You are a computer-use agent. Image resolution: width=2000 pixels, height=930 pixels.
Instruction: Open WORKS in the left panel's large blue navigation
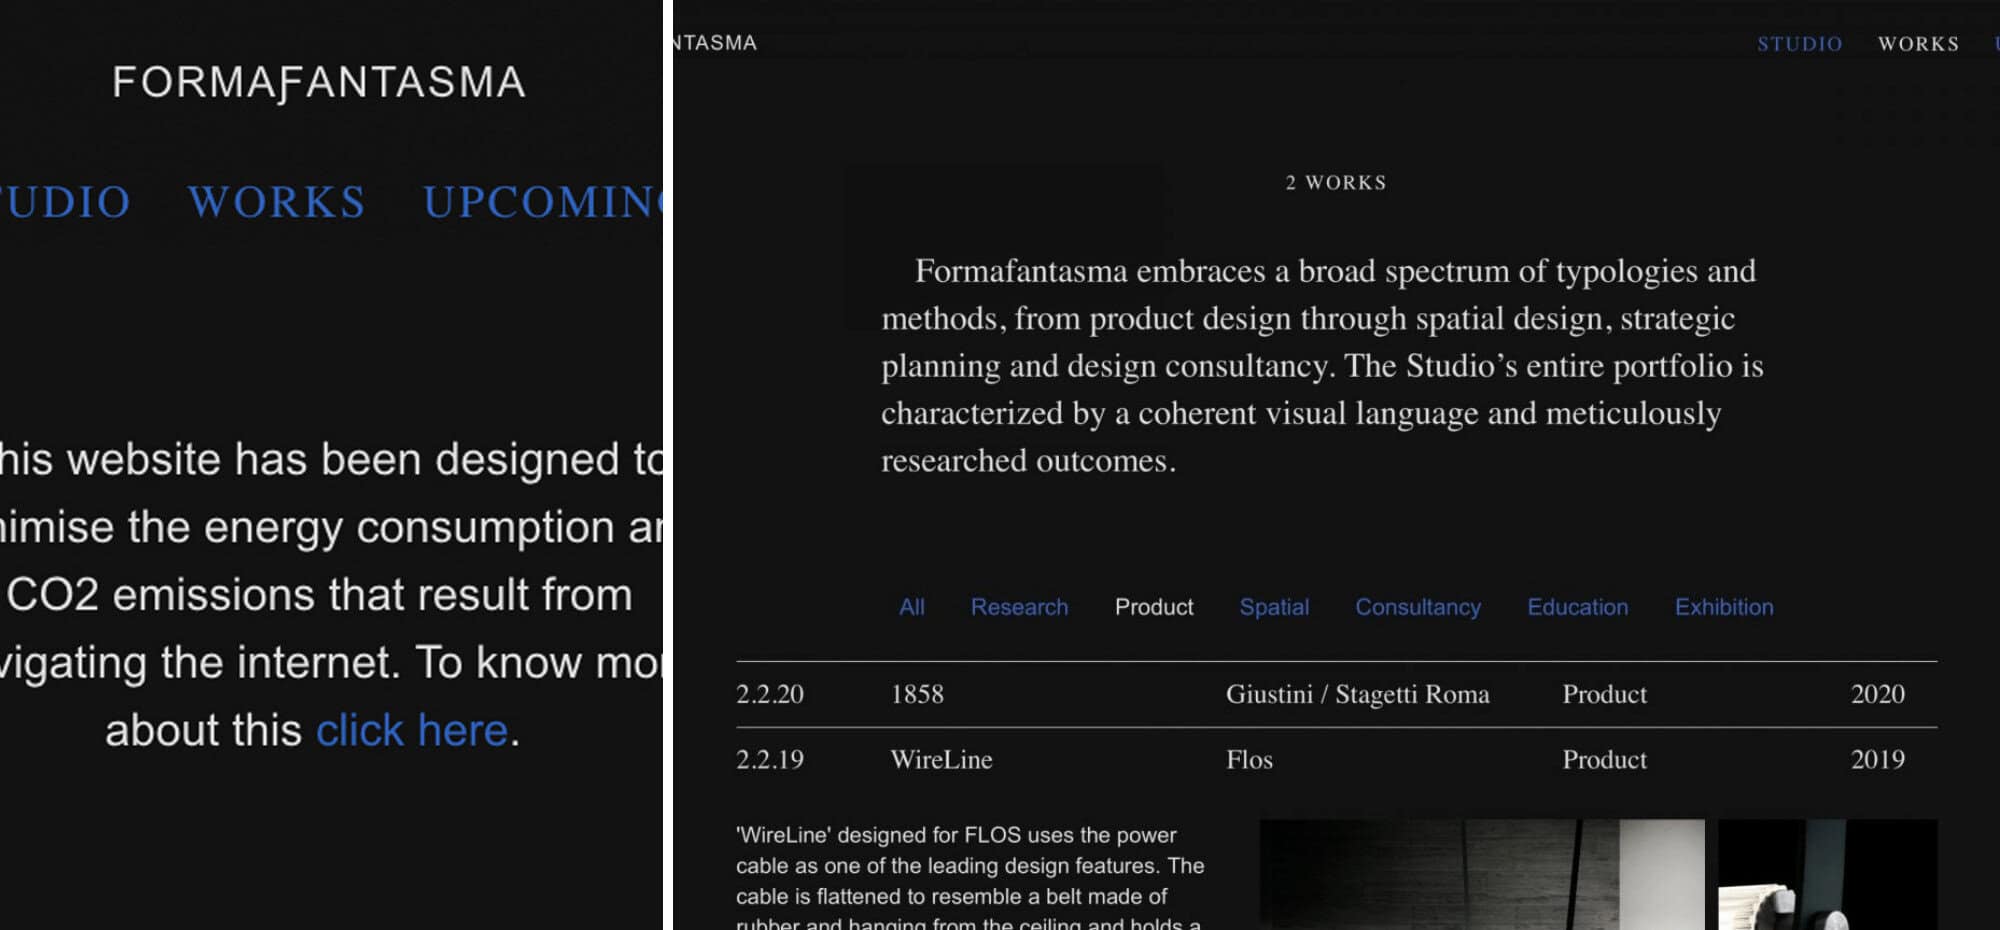(x=277, y=202)
